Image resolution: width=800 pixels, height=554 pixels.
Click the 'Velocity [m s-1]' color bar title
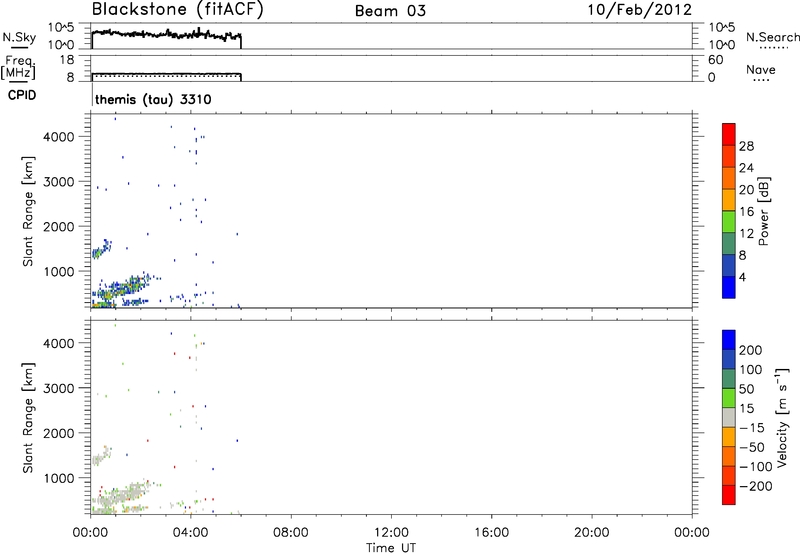coord(782,417)
